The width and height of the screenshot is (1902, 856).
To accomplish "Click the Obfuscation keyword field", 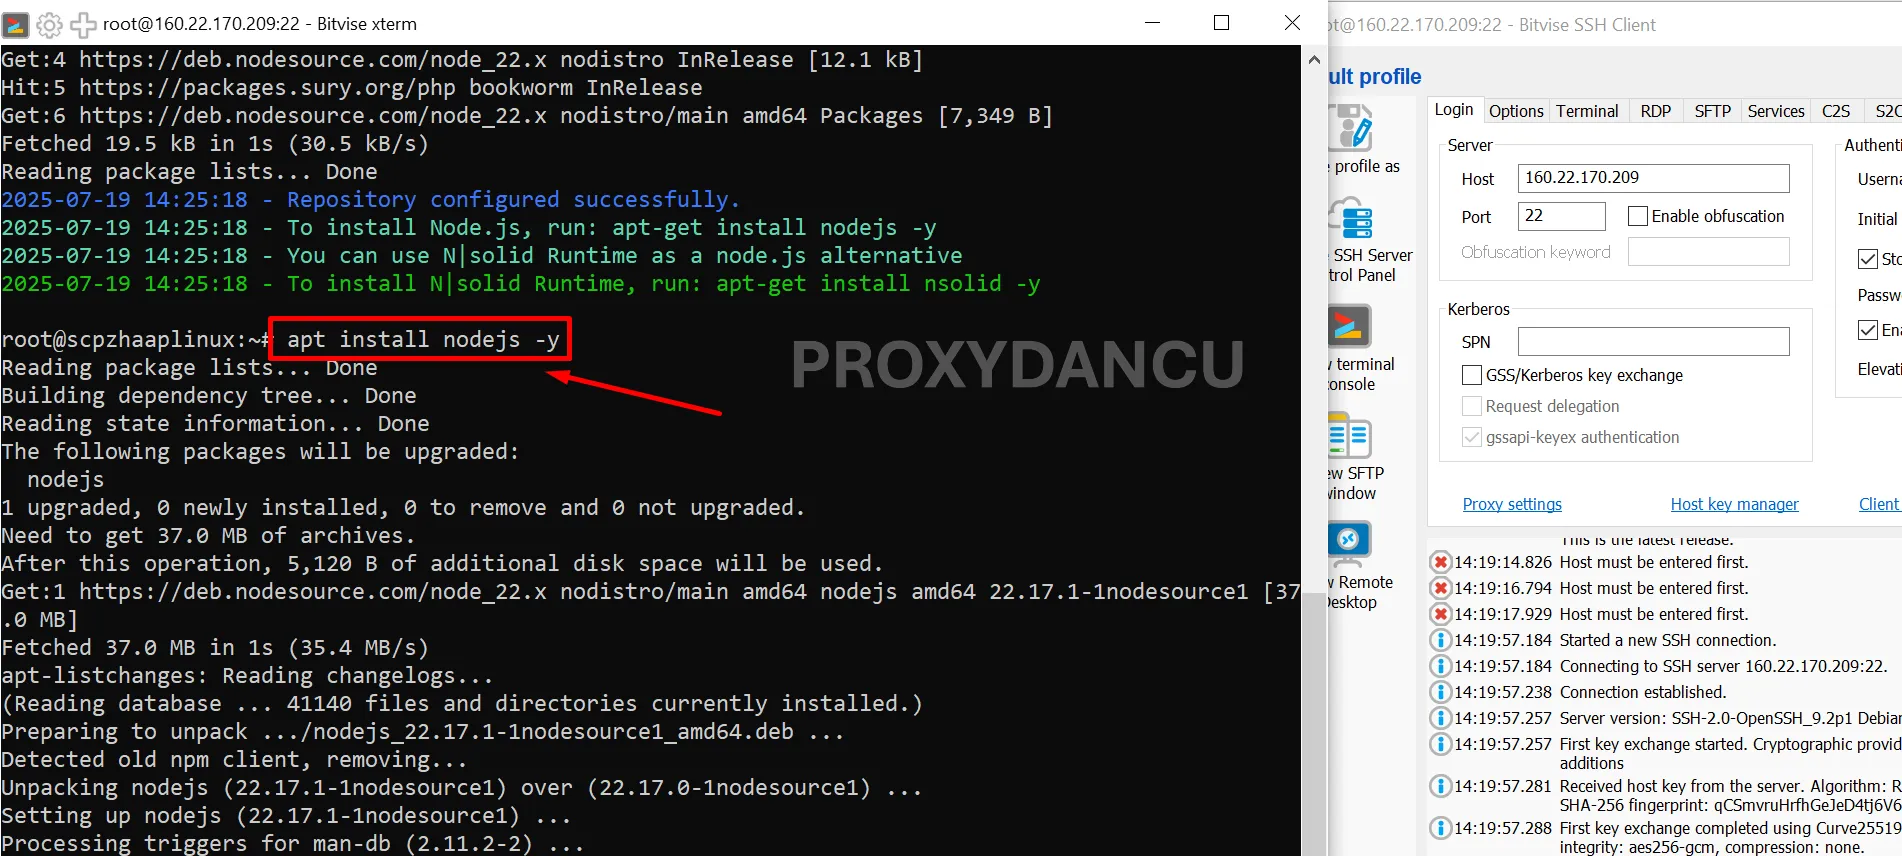I will click(1708, 252).
